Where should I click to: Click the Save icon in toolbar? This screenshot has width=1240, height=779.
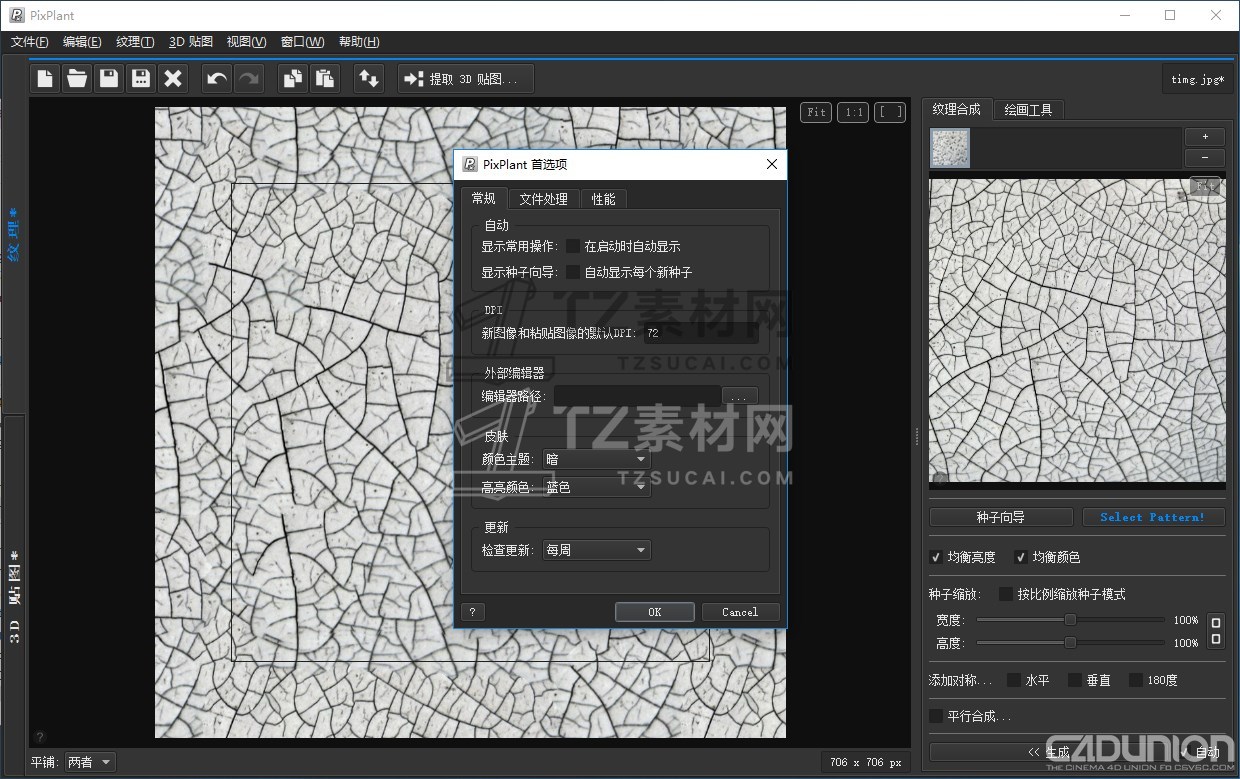click(x=109, y=78)
